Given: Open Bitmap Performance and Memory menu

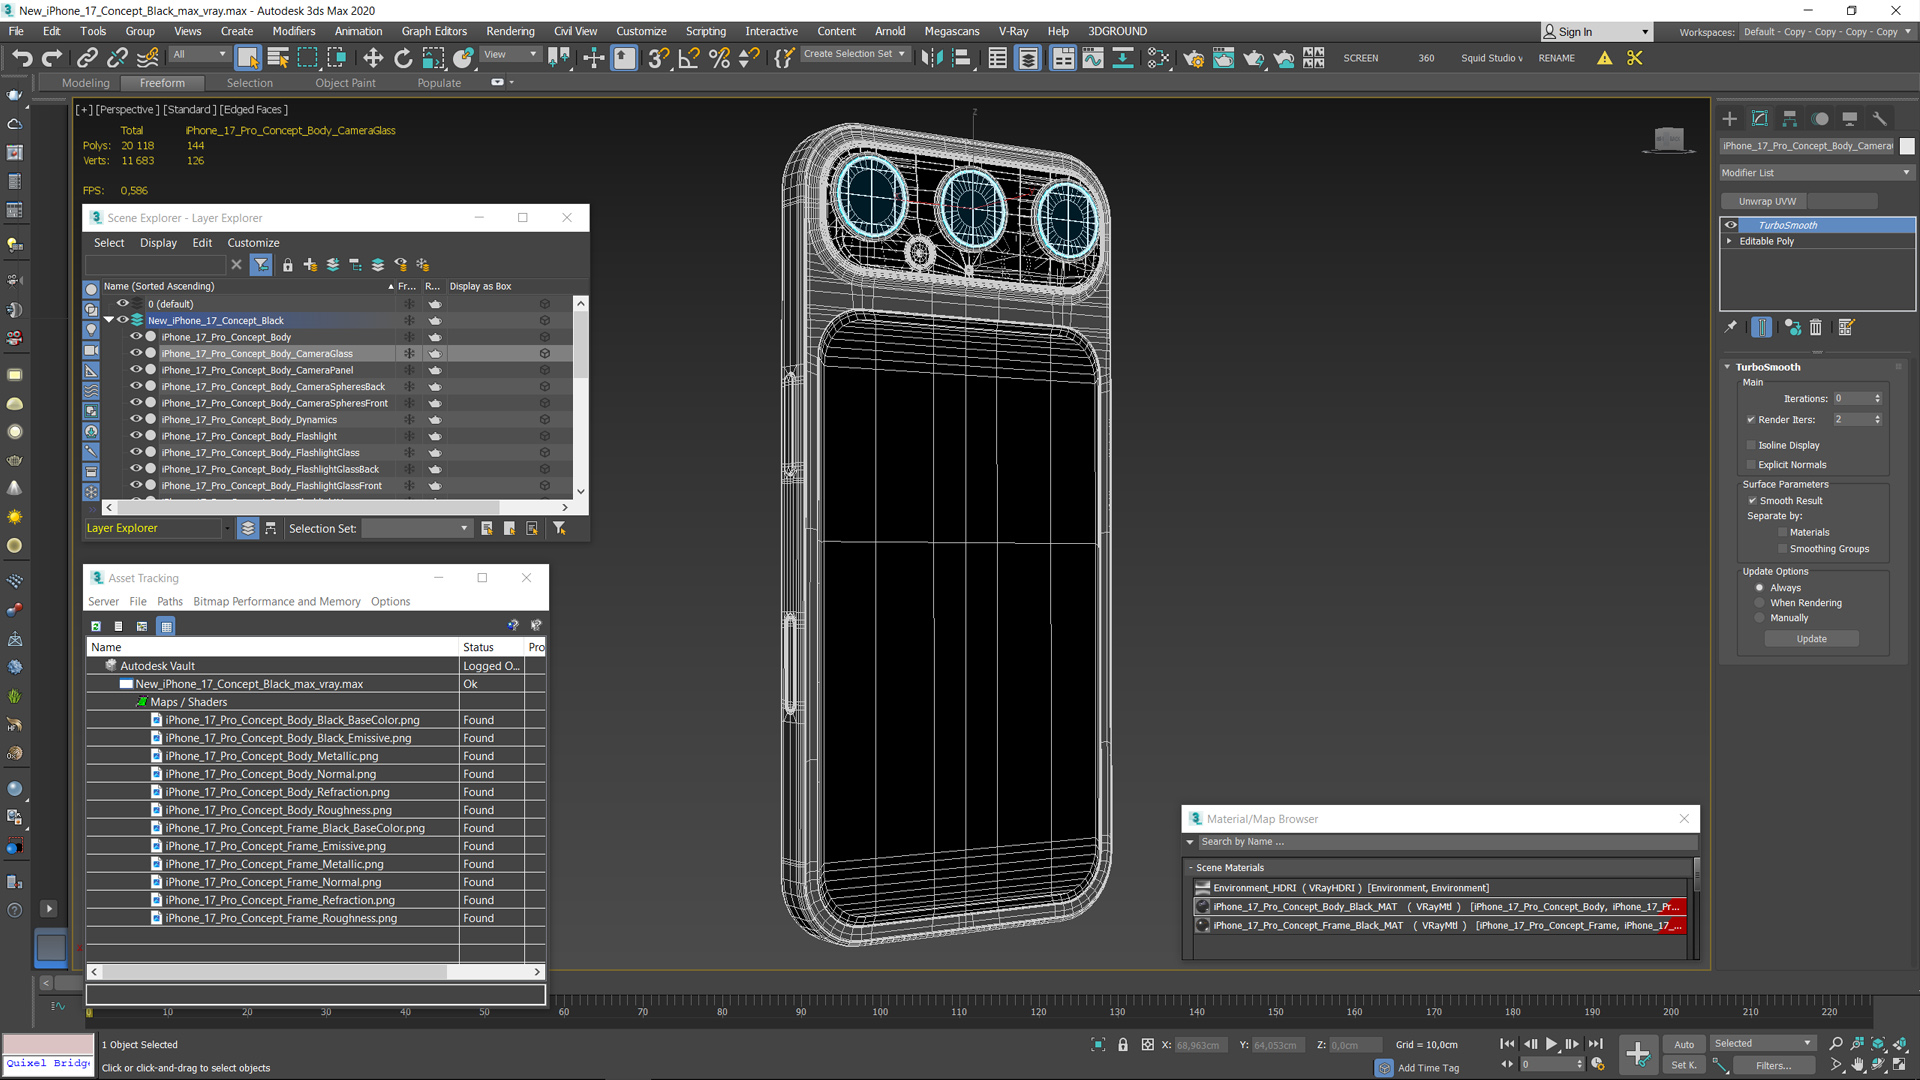Looking at the screenshot, I should point(276,602).
